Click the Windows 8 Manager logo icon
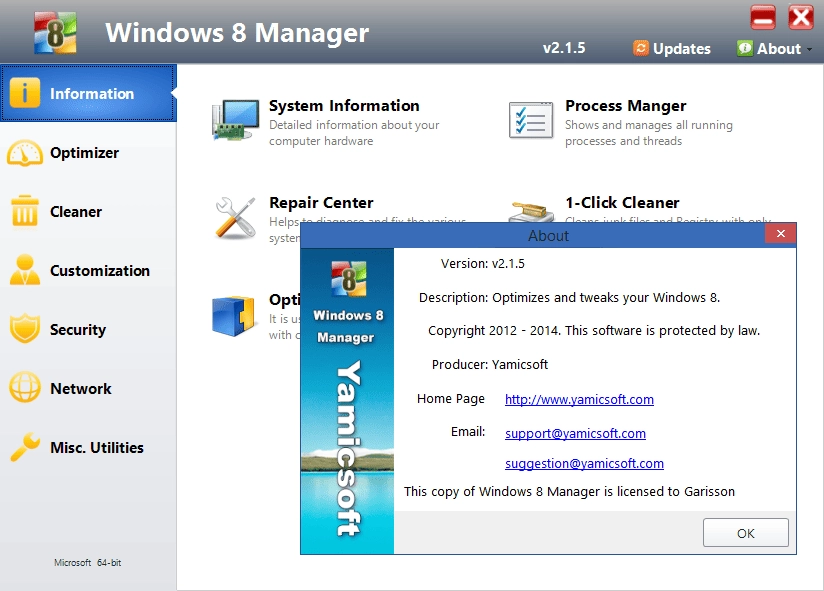The height and width of the screenshot is (591, 824). (55, 33)
